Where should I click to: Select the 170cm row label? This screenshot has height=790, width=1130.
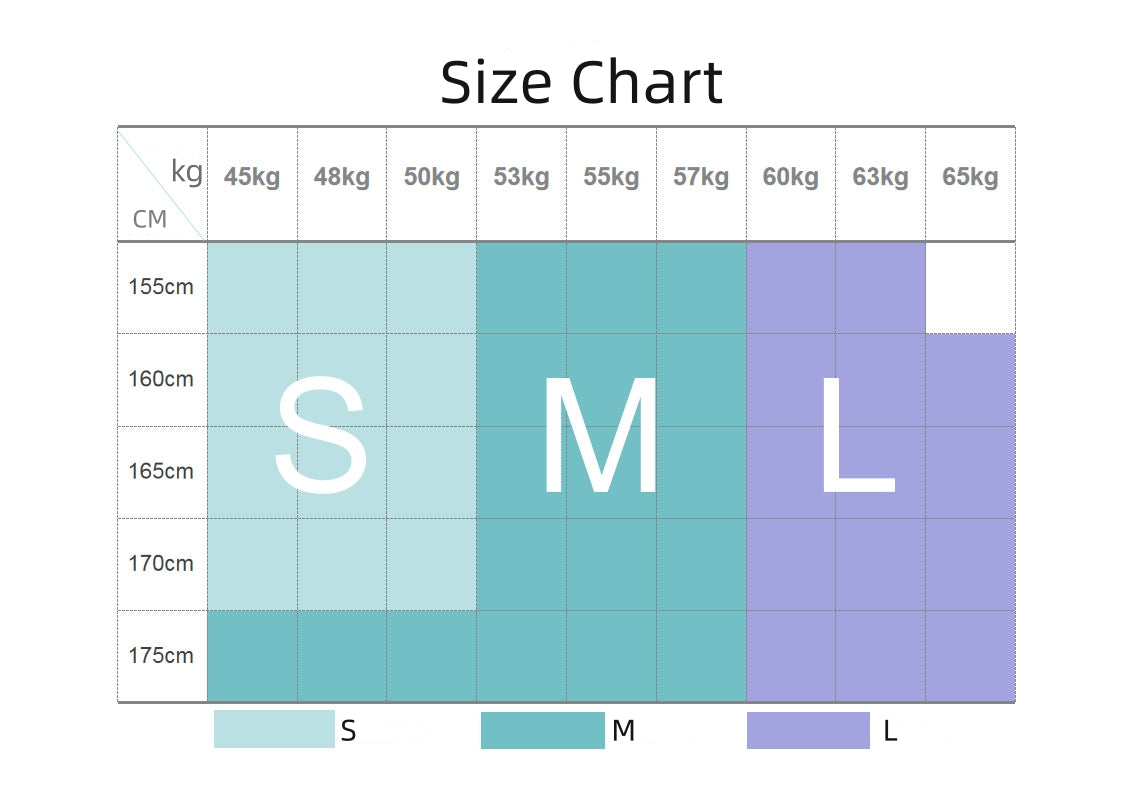click(x=161, y=564)
